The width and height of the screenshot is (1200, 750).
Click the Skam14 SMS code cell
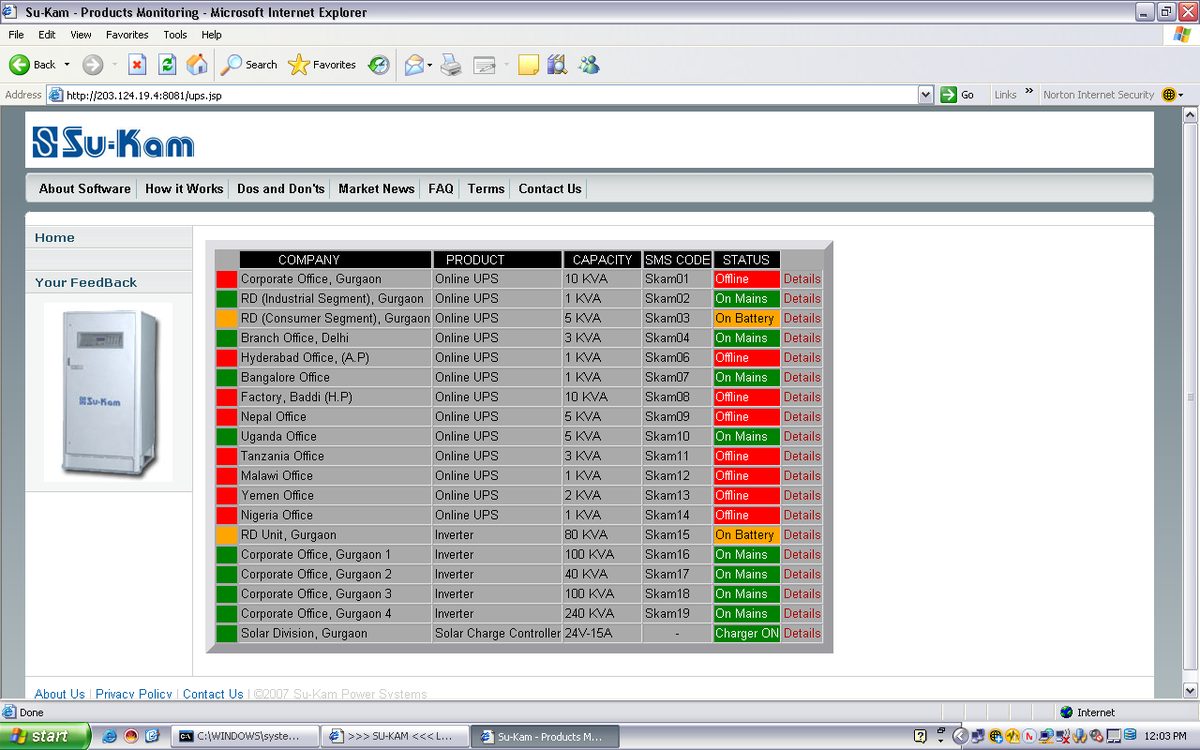pos(677,515)
